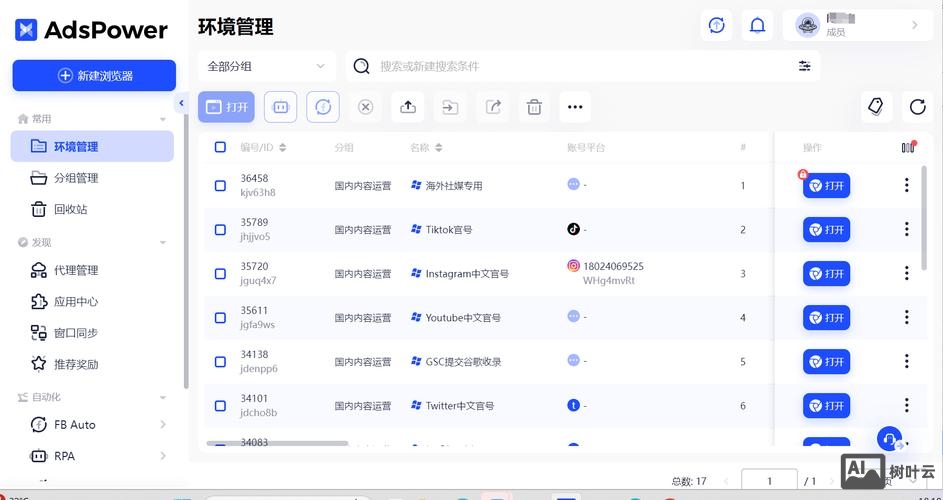The image size is (943, 500).
Task: Click the refresh list icon
Action: pos(918,107)
